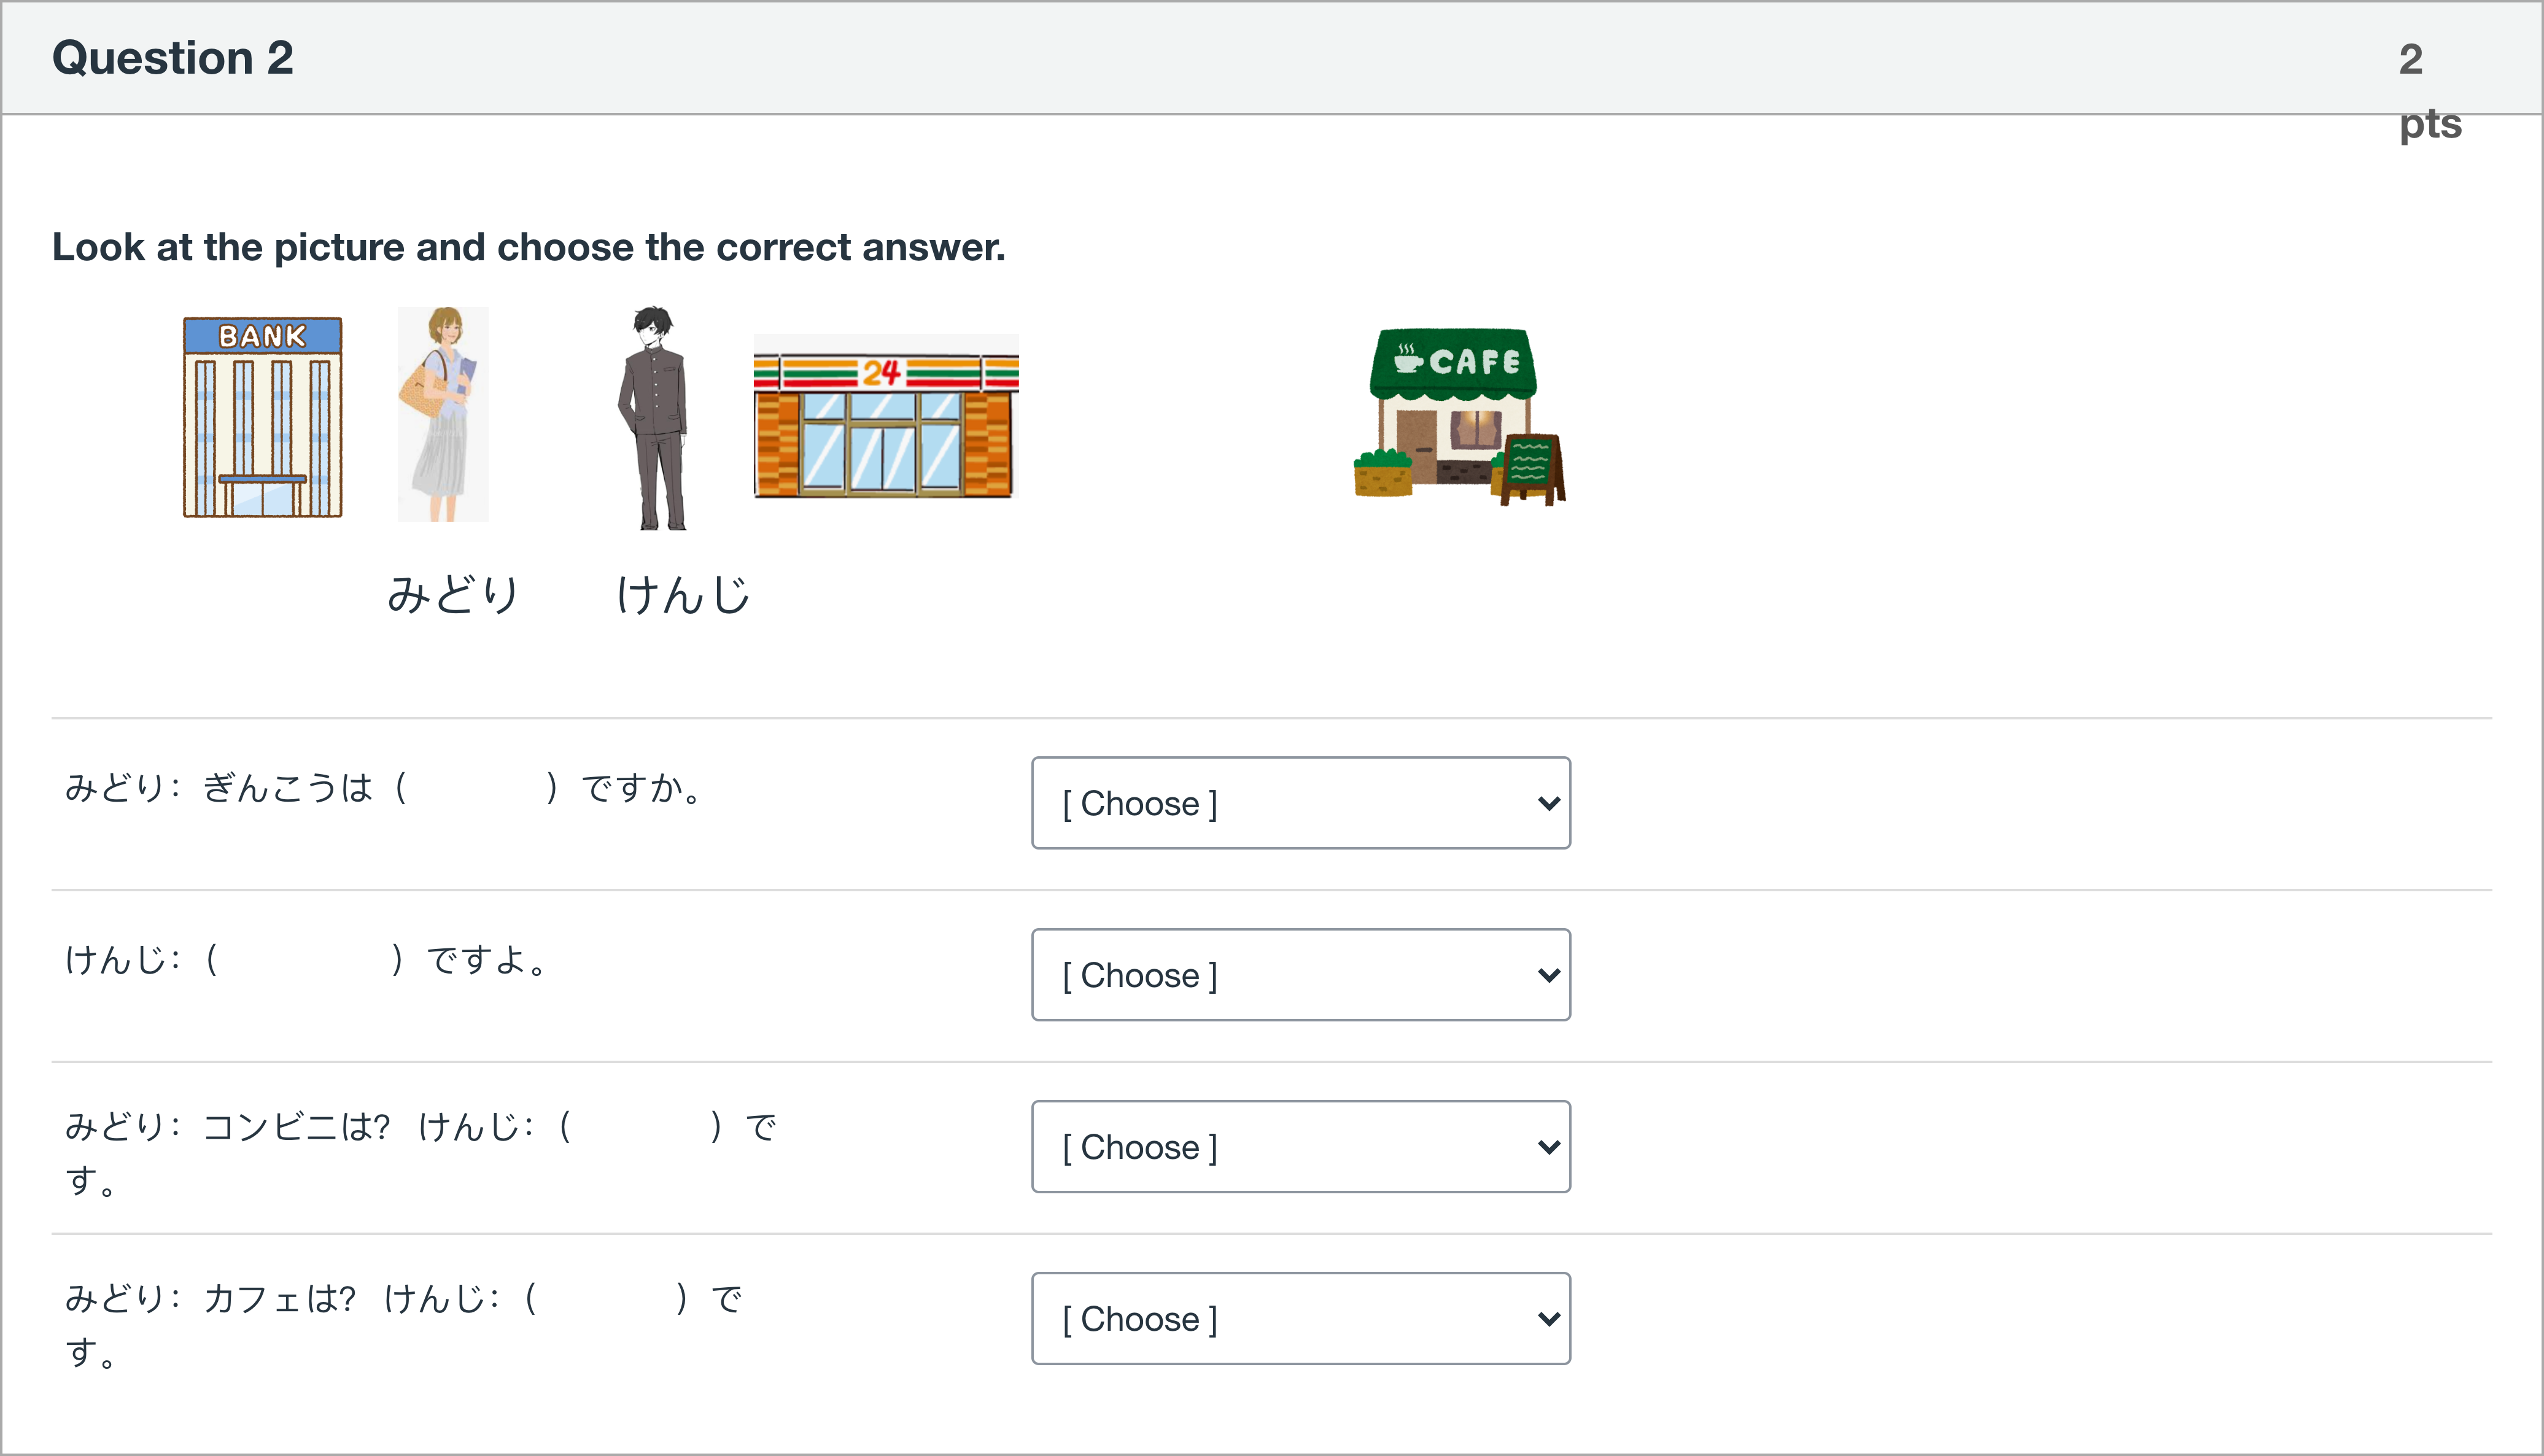Open the dropdown for コンビニは question
Viewport: 2544px width, 1456px height.
pos(1300,1147)
